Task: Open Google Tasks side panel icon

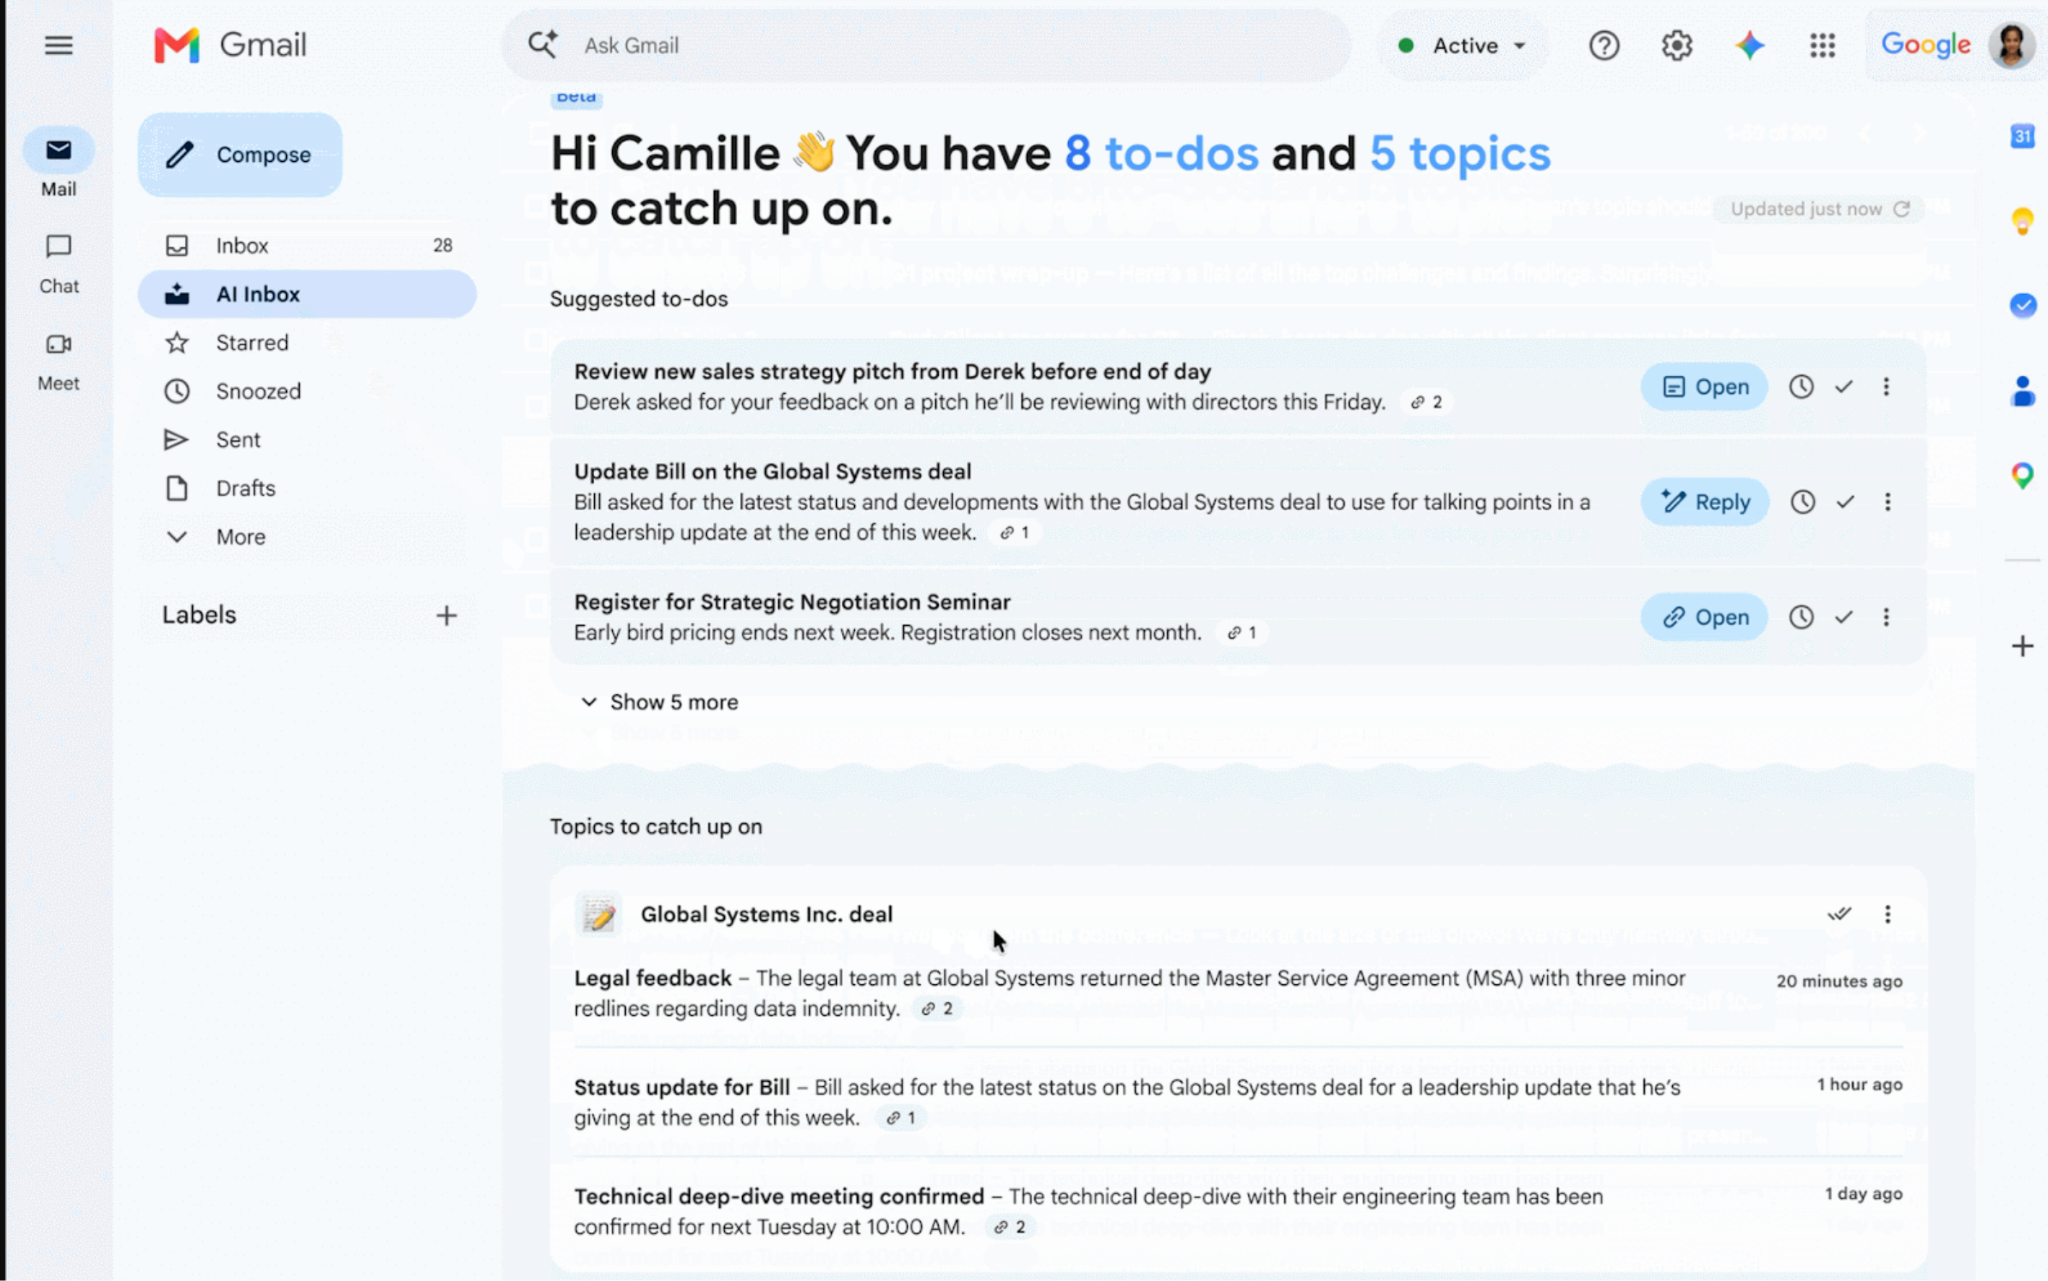Action: click(2022, 305)
